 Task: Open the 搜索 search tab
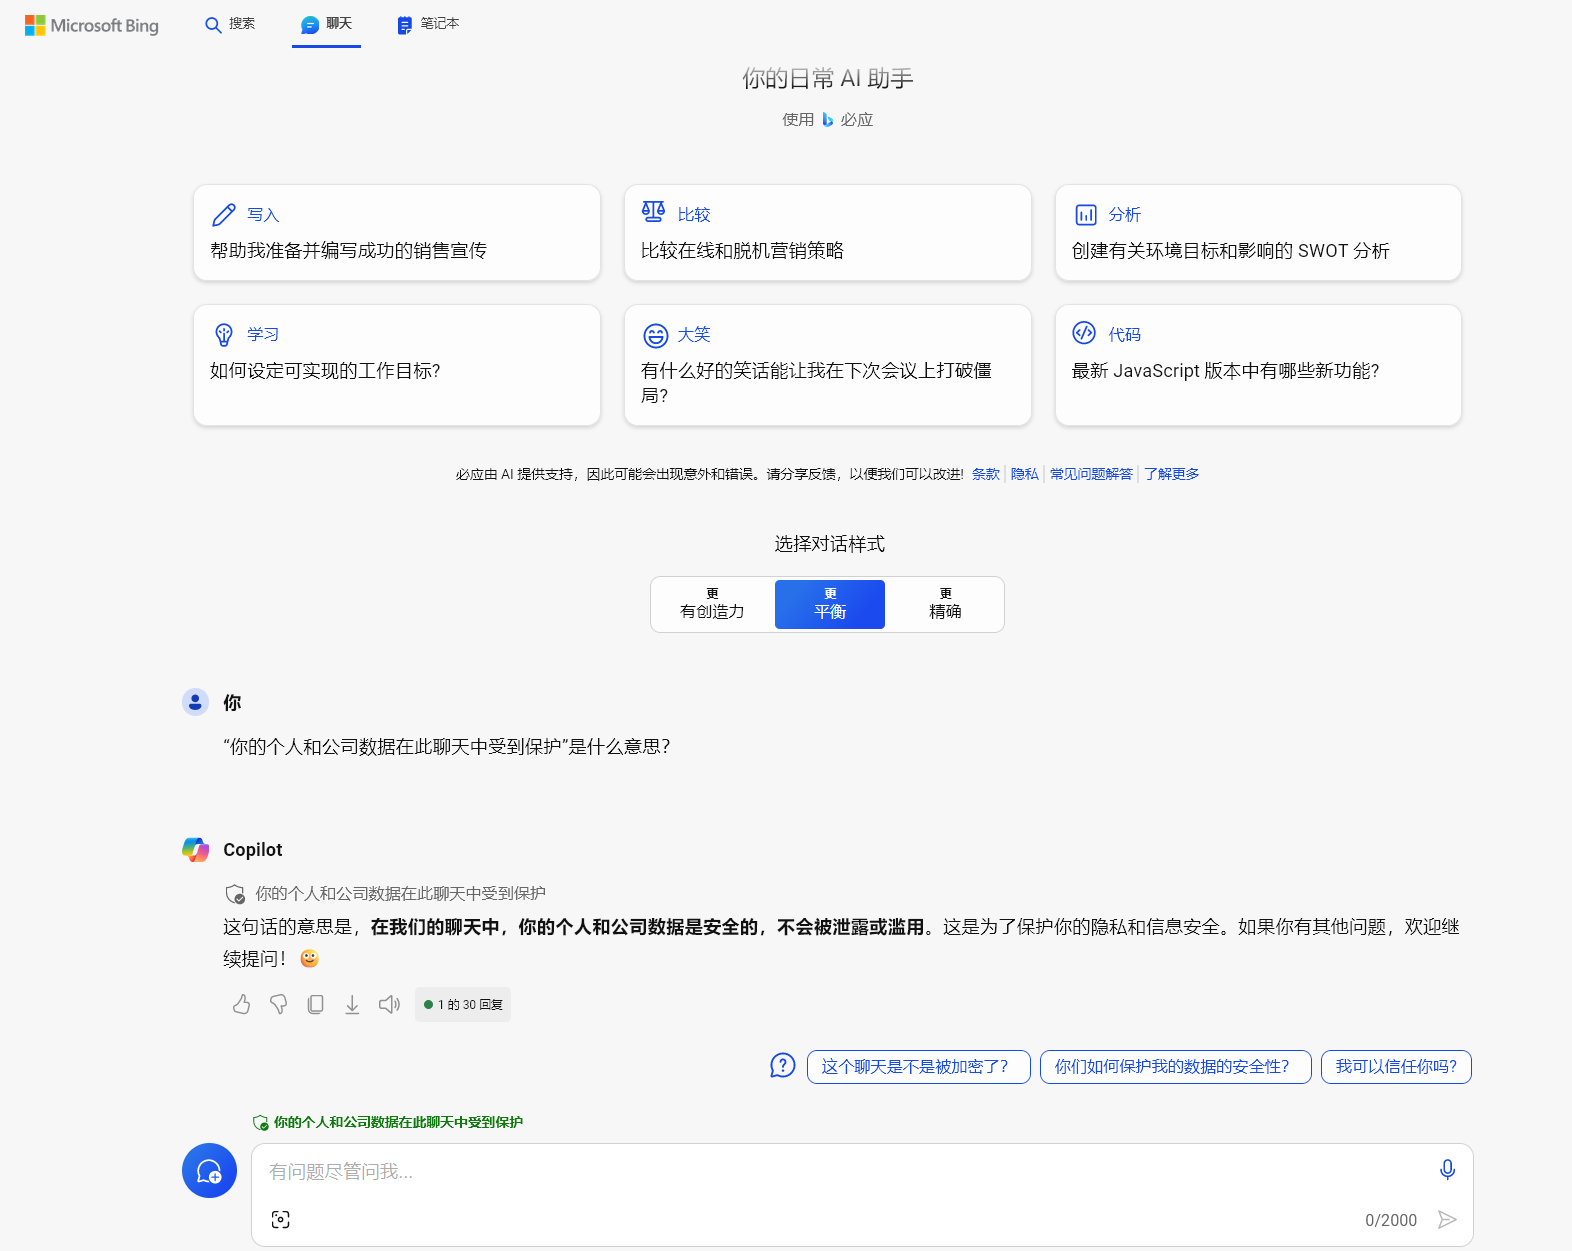(x=230, y=24)
